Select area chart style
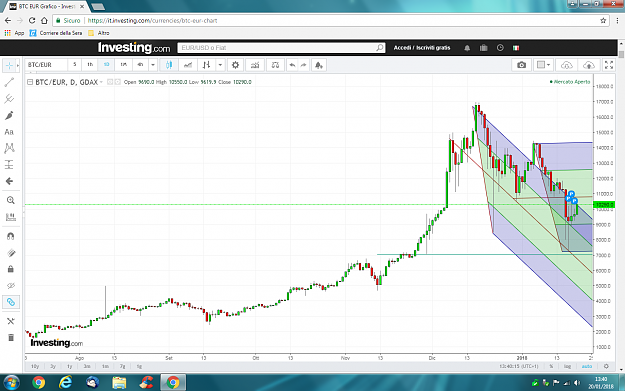Image resolution: width=625 pixels, height=391 pixels. pos(188,65)
